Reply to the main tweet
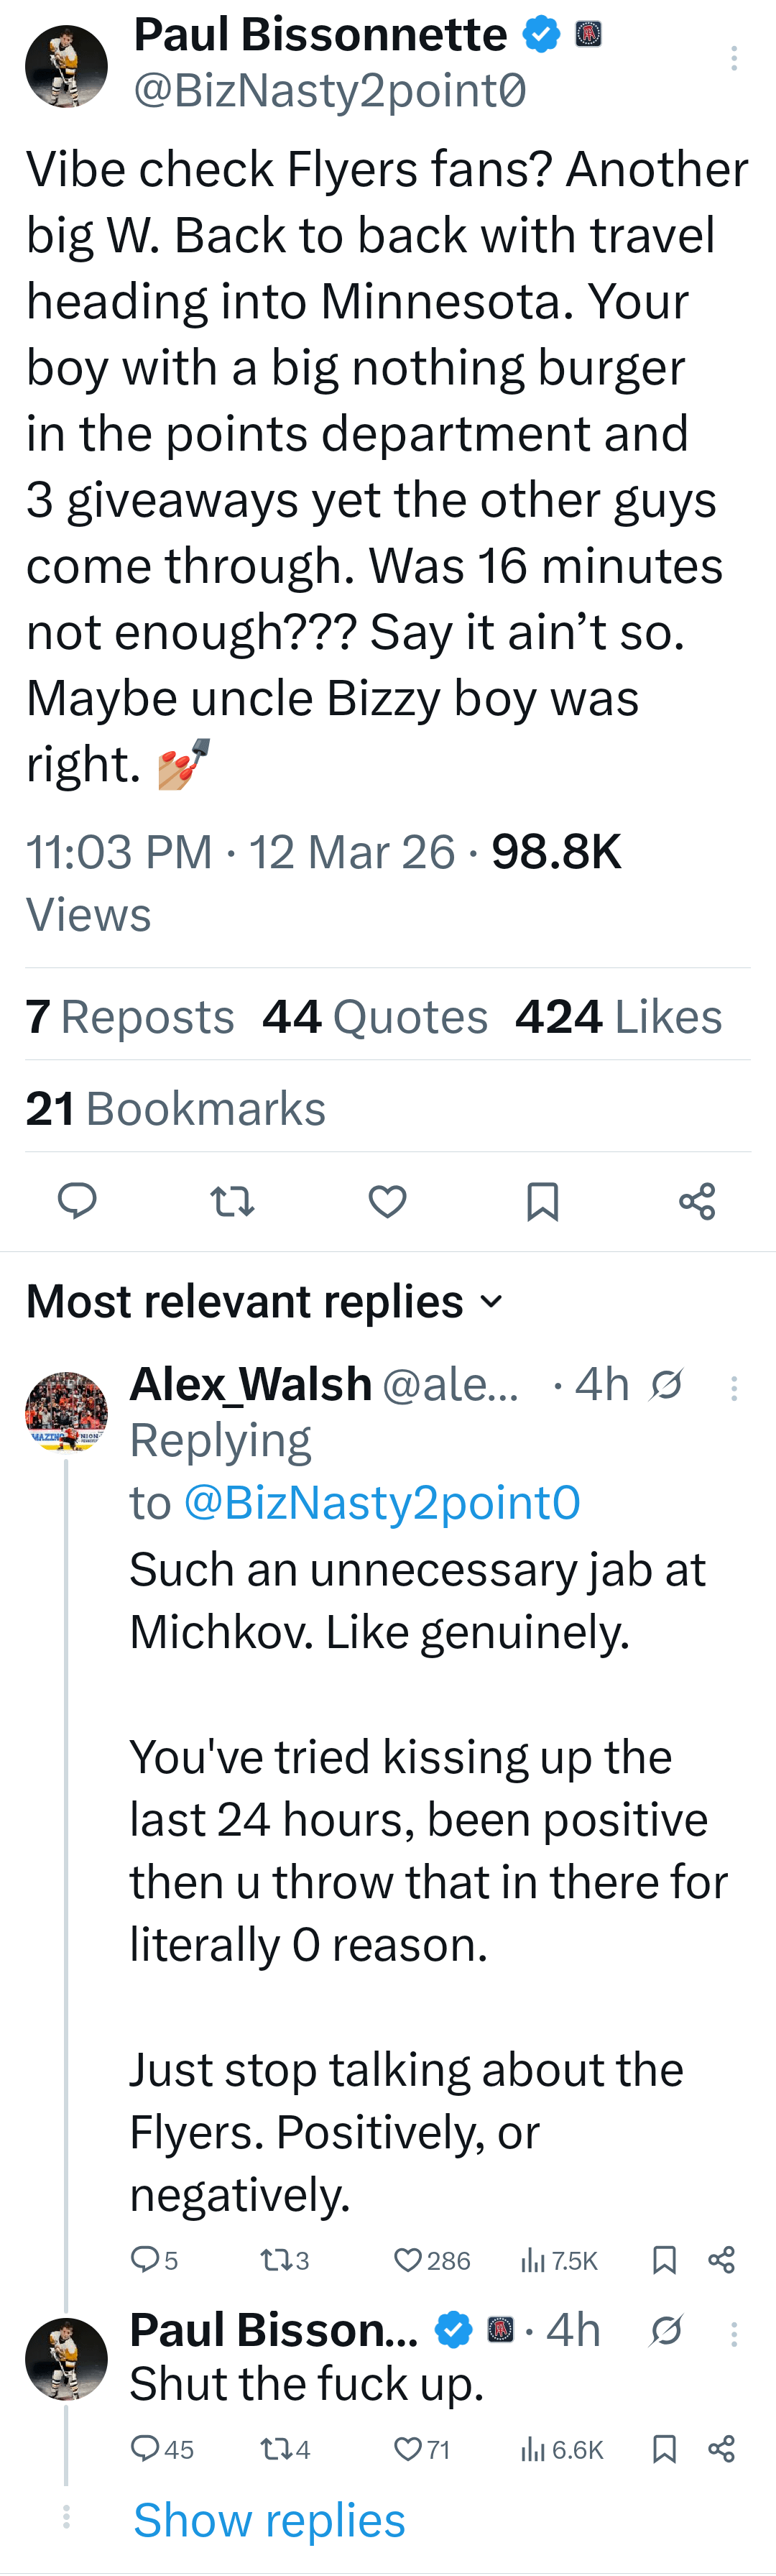The image size is (776, 2576). point(77,1201)
